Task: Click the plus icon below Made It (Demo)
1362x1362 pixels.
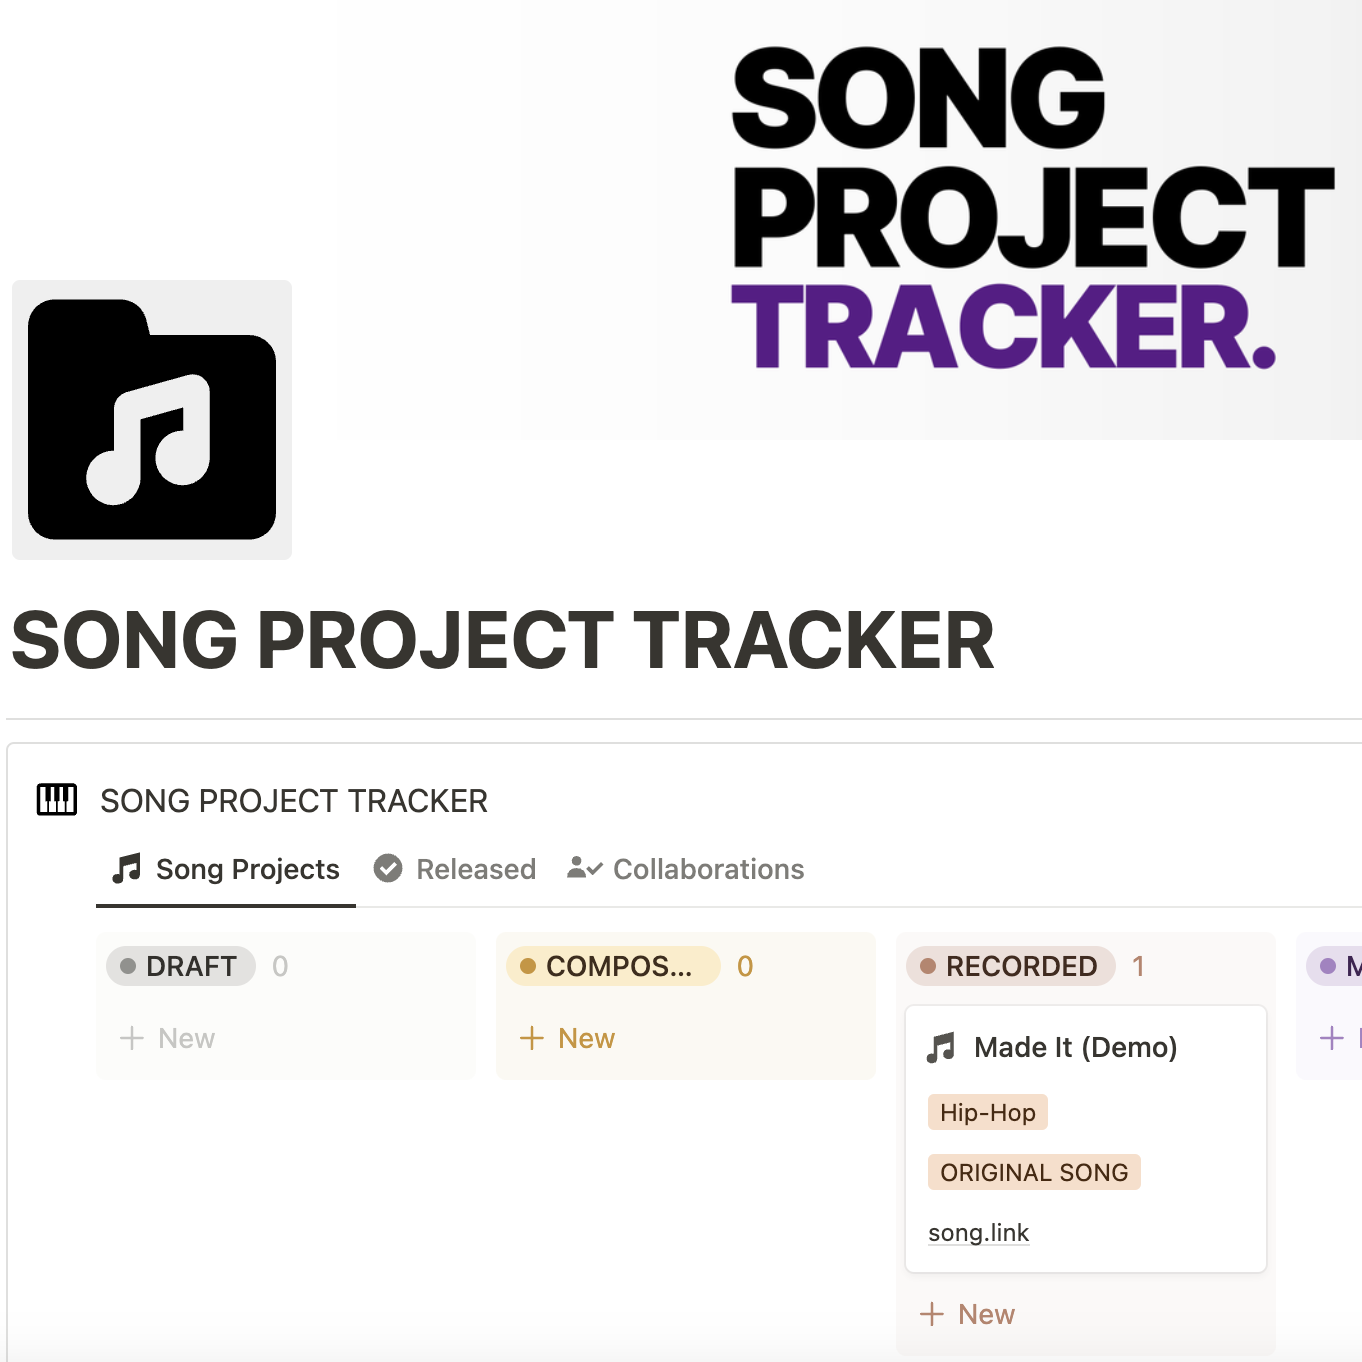Action: pos(932,1314)
